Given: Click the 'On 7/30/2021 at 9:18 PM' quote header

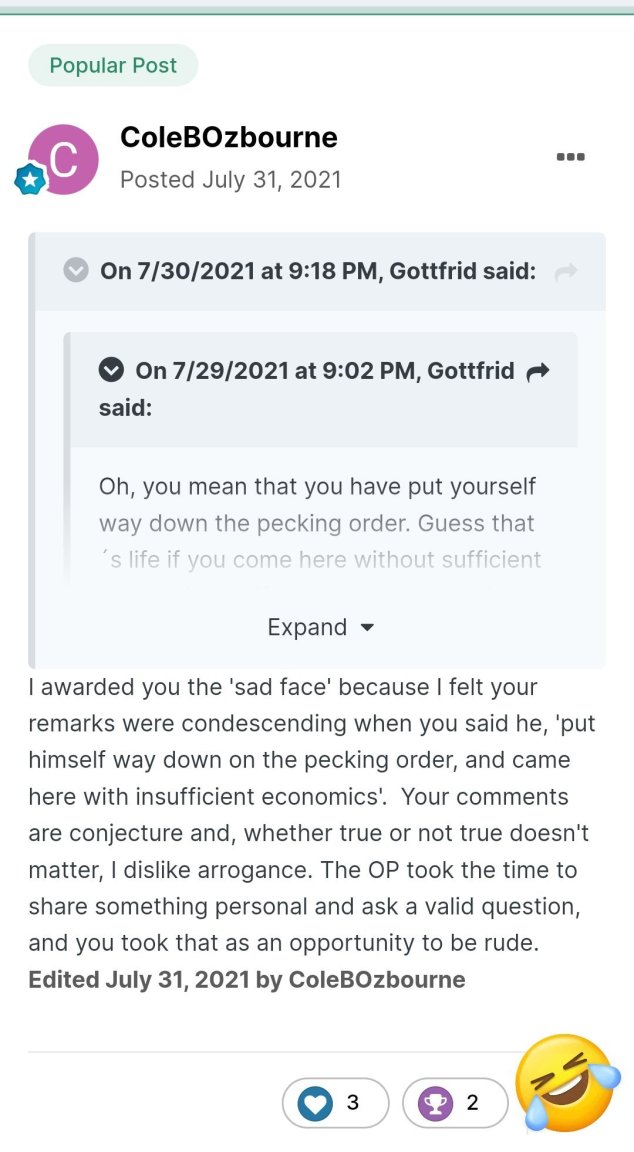Looking at the screenshot, I should click(x=318, y=271).
